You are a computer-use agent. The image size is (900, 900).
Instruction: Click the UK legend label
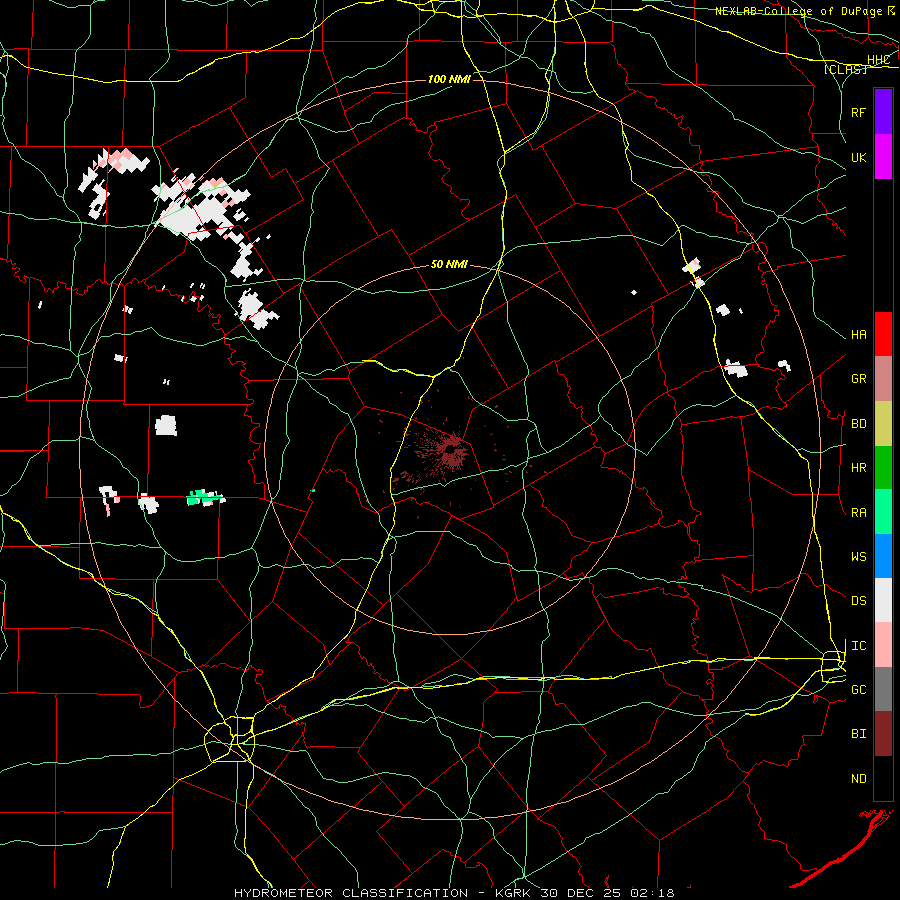tap(859, 158)
